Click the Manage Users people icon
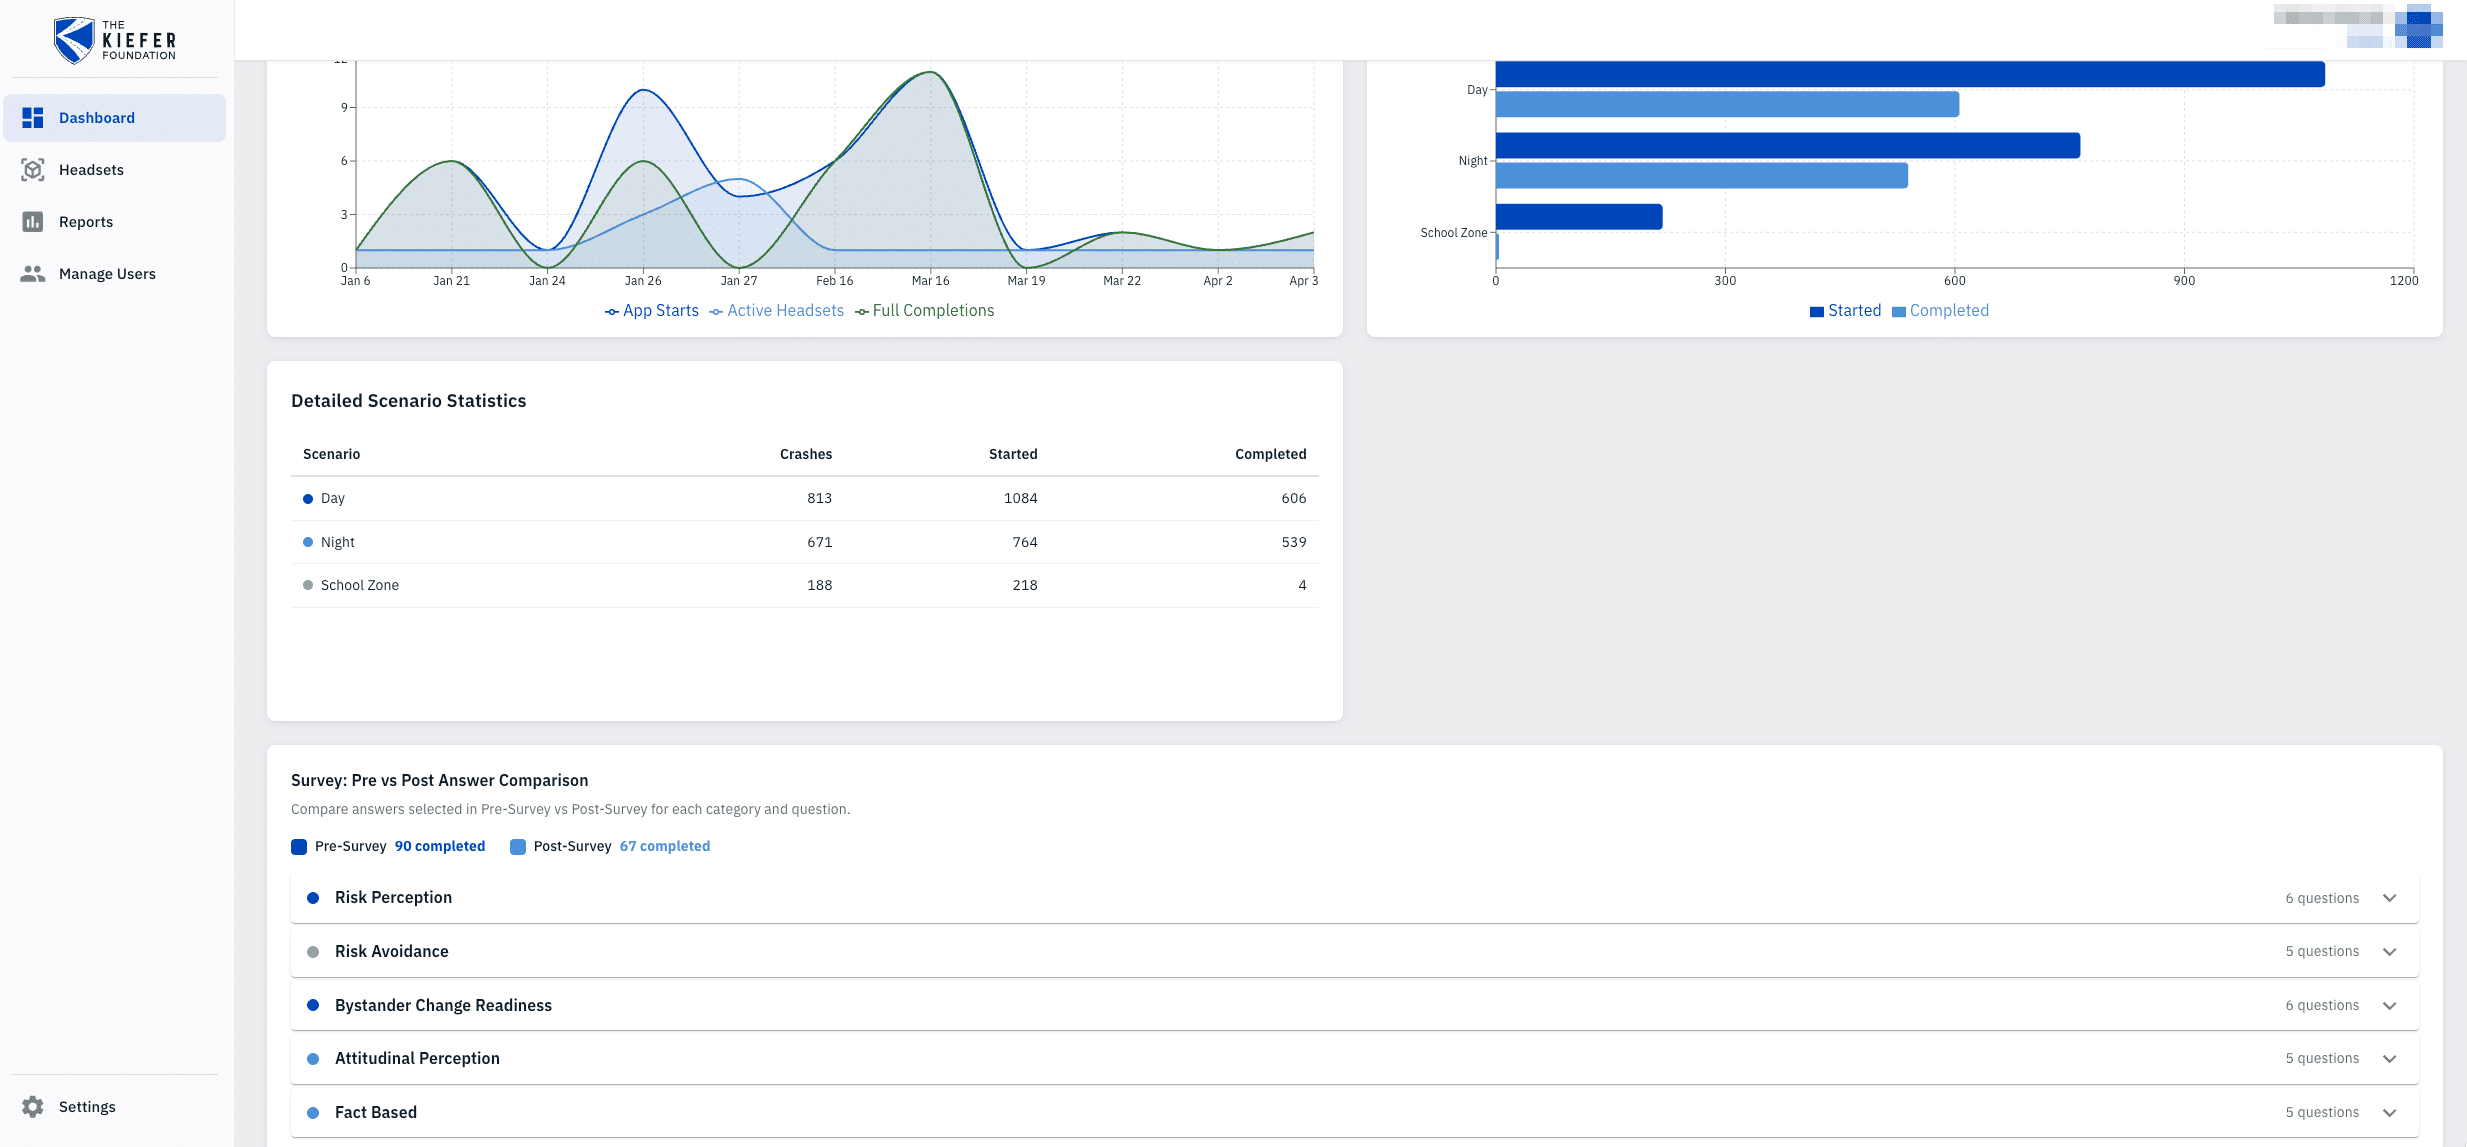2467x1147 pixels. [33, 274]
